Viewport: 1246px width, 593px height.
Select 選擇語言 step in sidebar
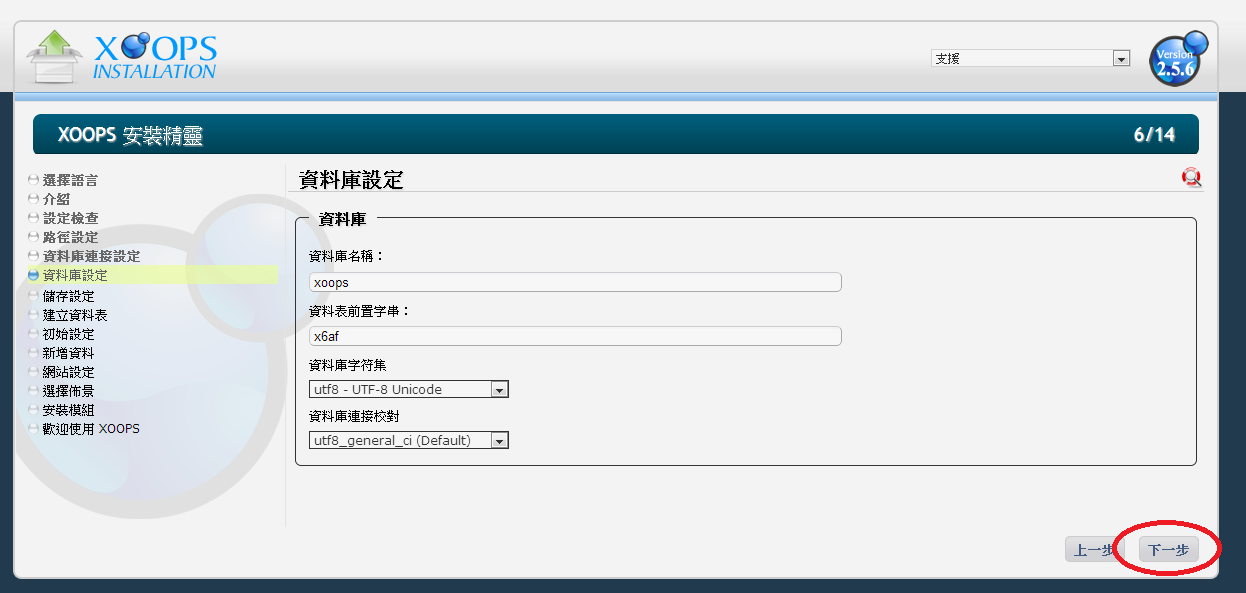click(x=70, y=180)
